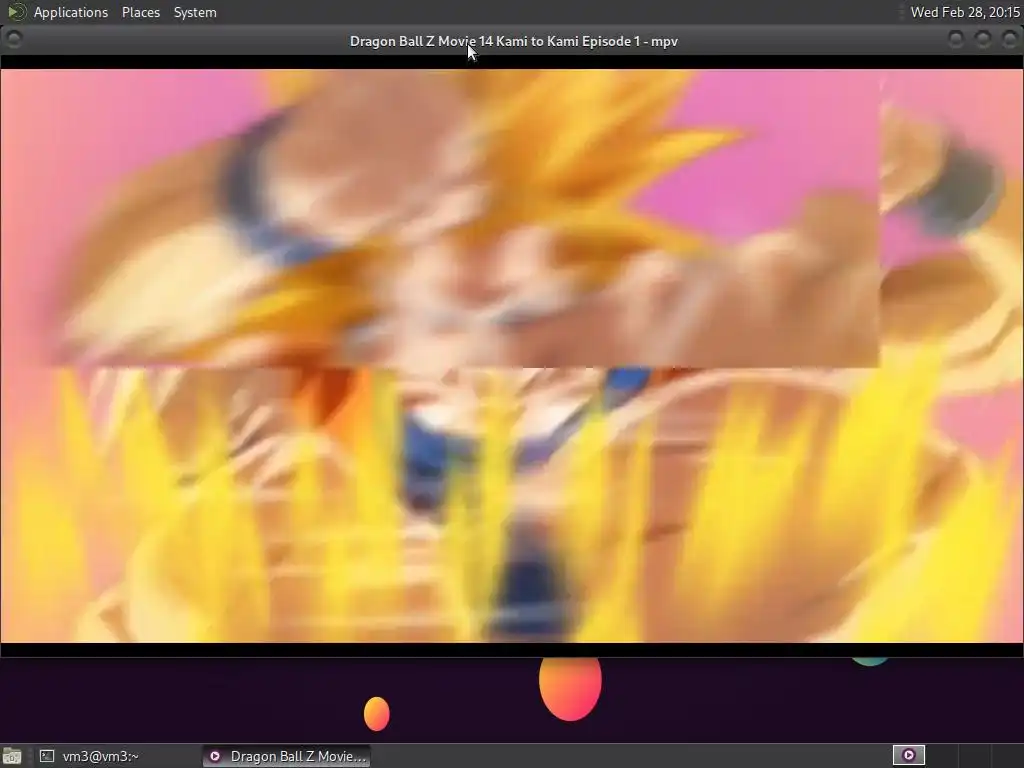Click the mpv video to toggle playback

511,356
